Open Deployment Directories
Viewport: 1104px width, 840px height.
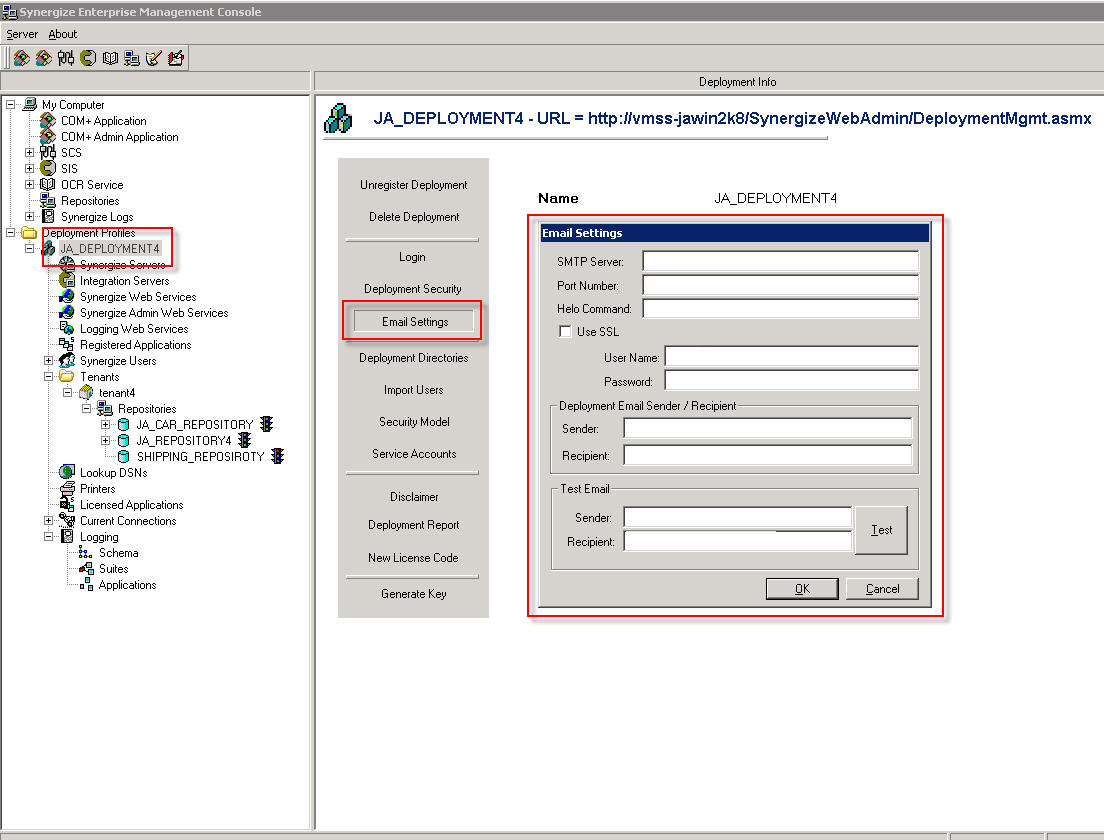(413, 358)
